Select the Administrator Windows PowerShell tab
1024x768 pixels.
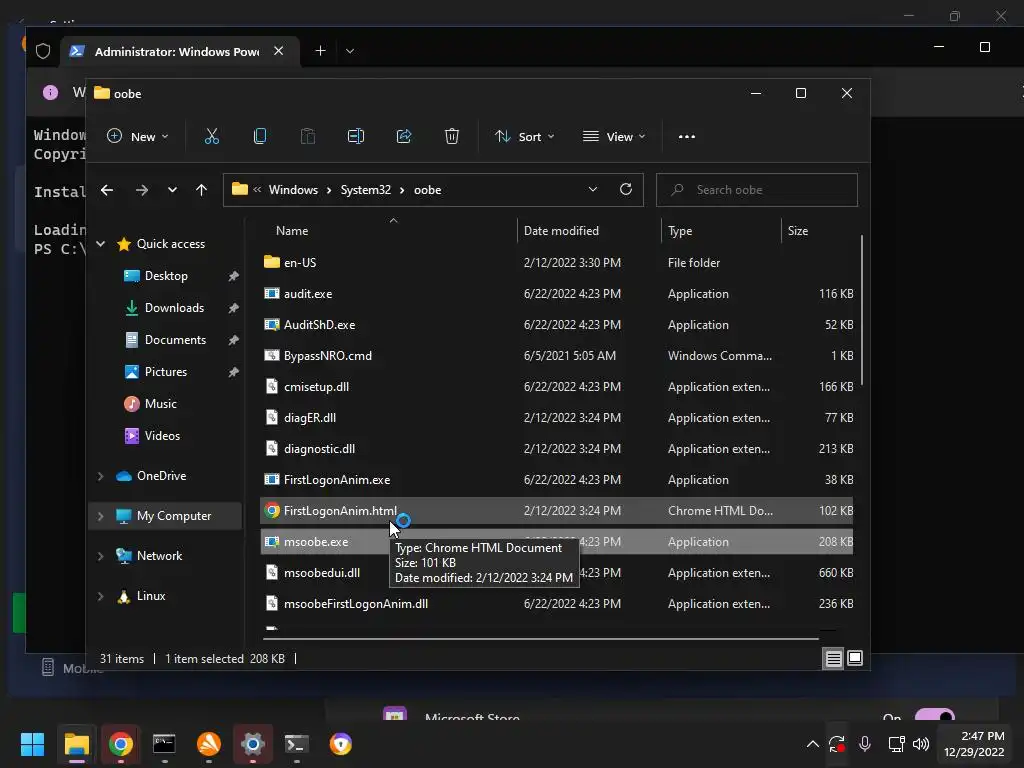[180, 52]
